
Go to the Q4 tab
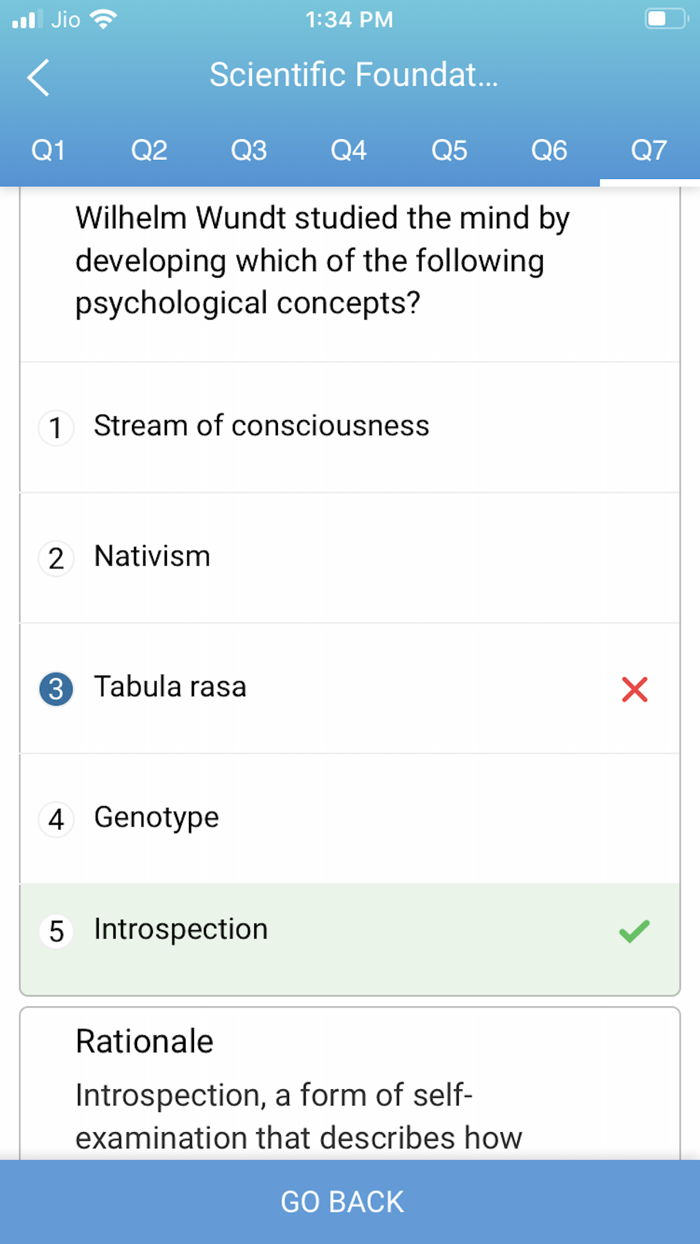click(x=349, y=151)
